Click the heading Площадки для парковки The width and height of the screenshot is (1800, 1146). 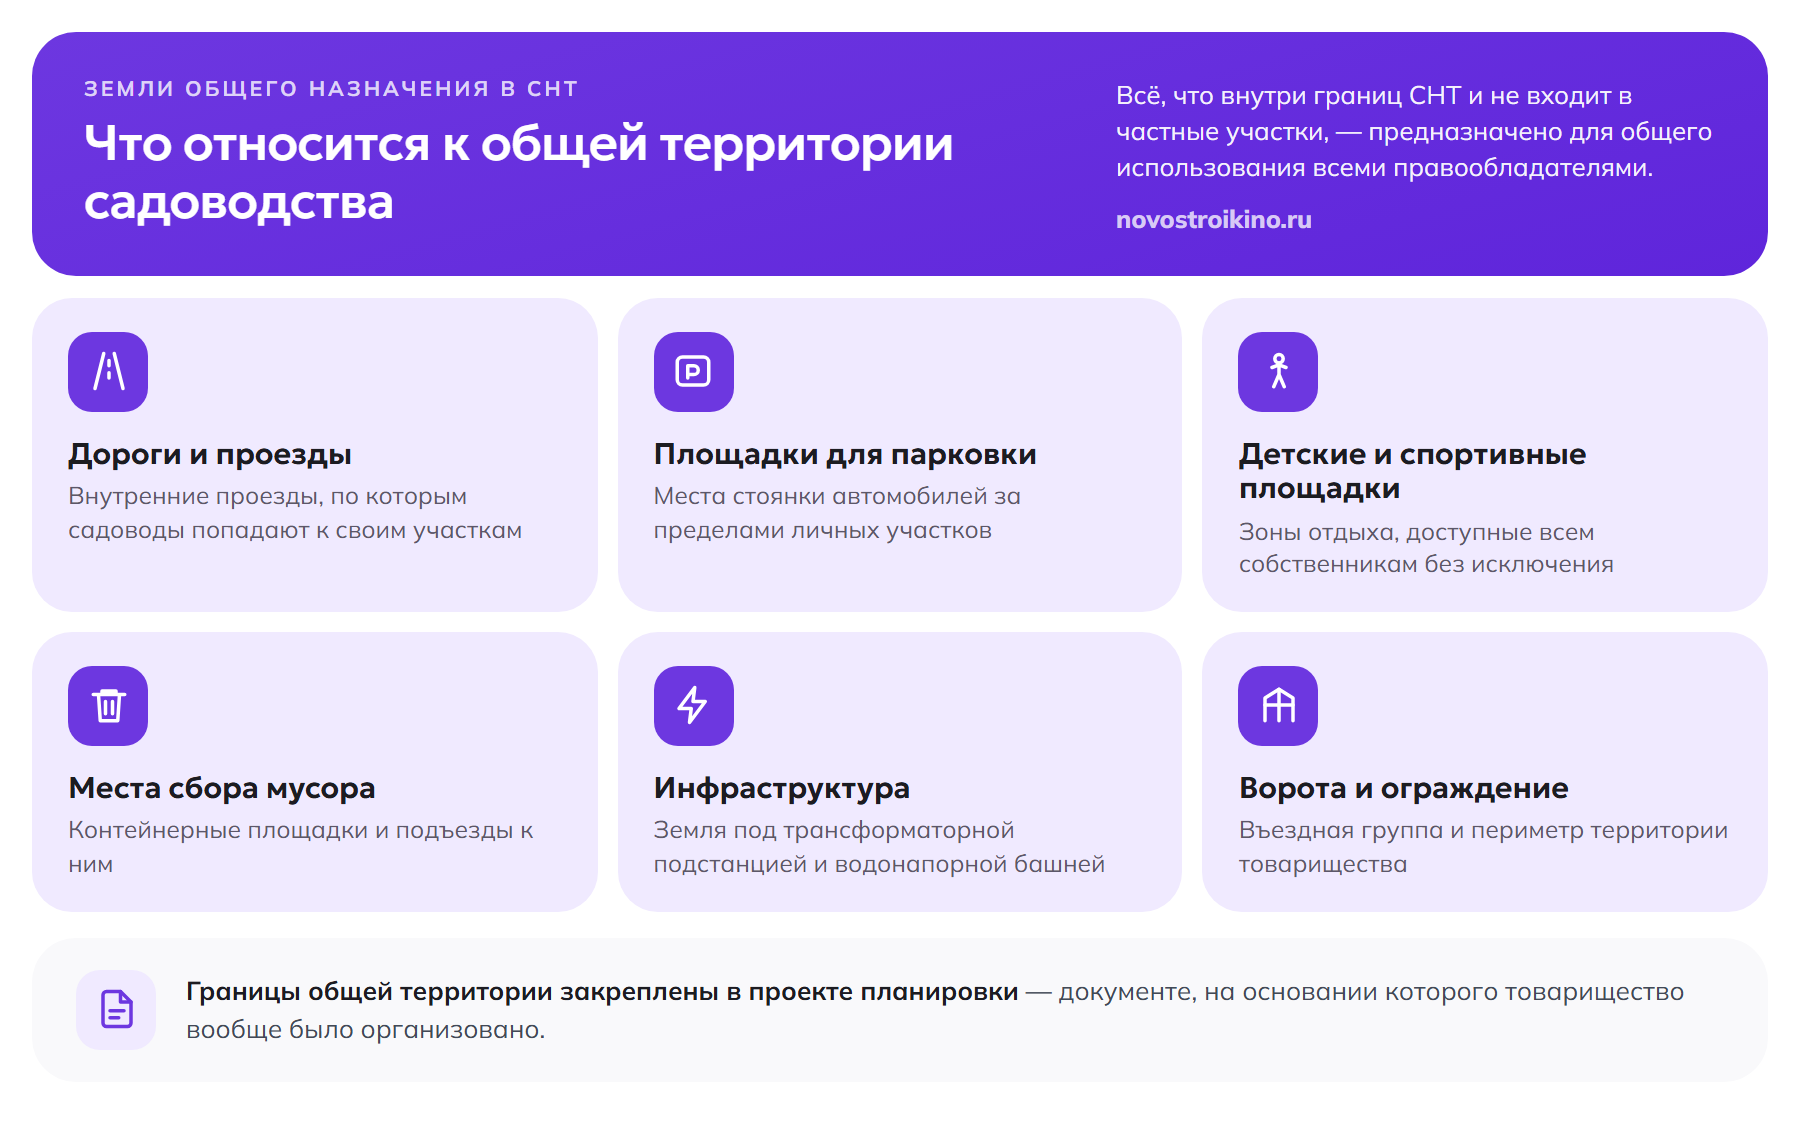tap(845, 455)
